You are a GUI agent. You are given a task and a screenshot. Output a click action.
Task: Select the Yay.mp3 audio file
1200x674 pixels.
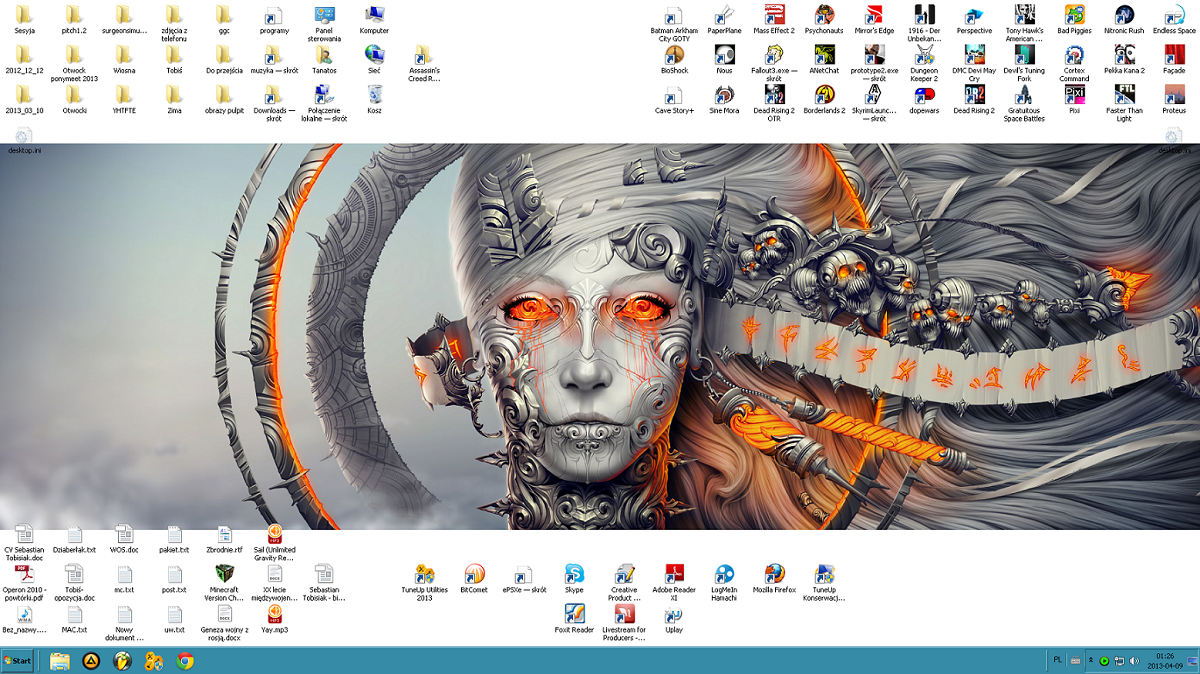(274, 614)
